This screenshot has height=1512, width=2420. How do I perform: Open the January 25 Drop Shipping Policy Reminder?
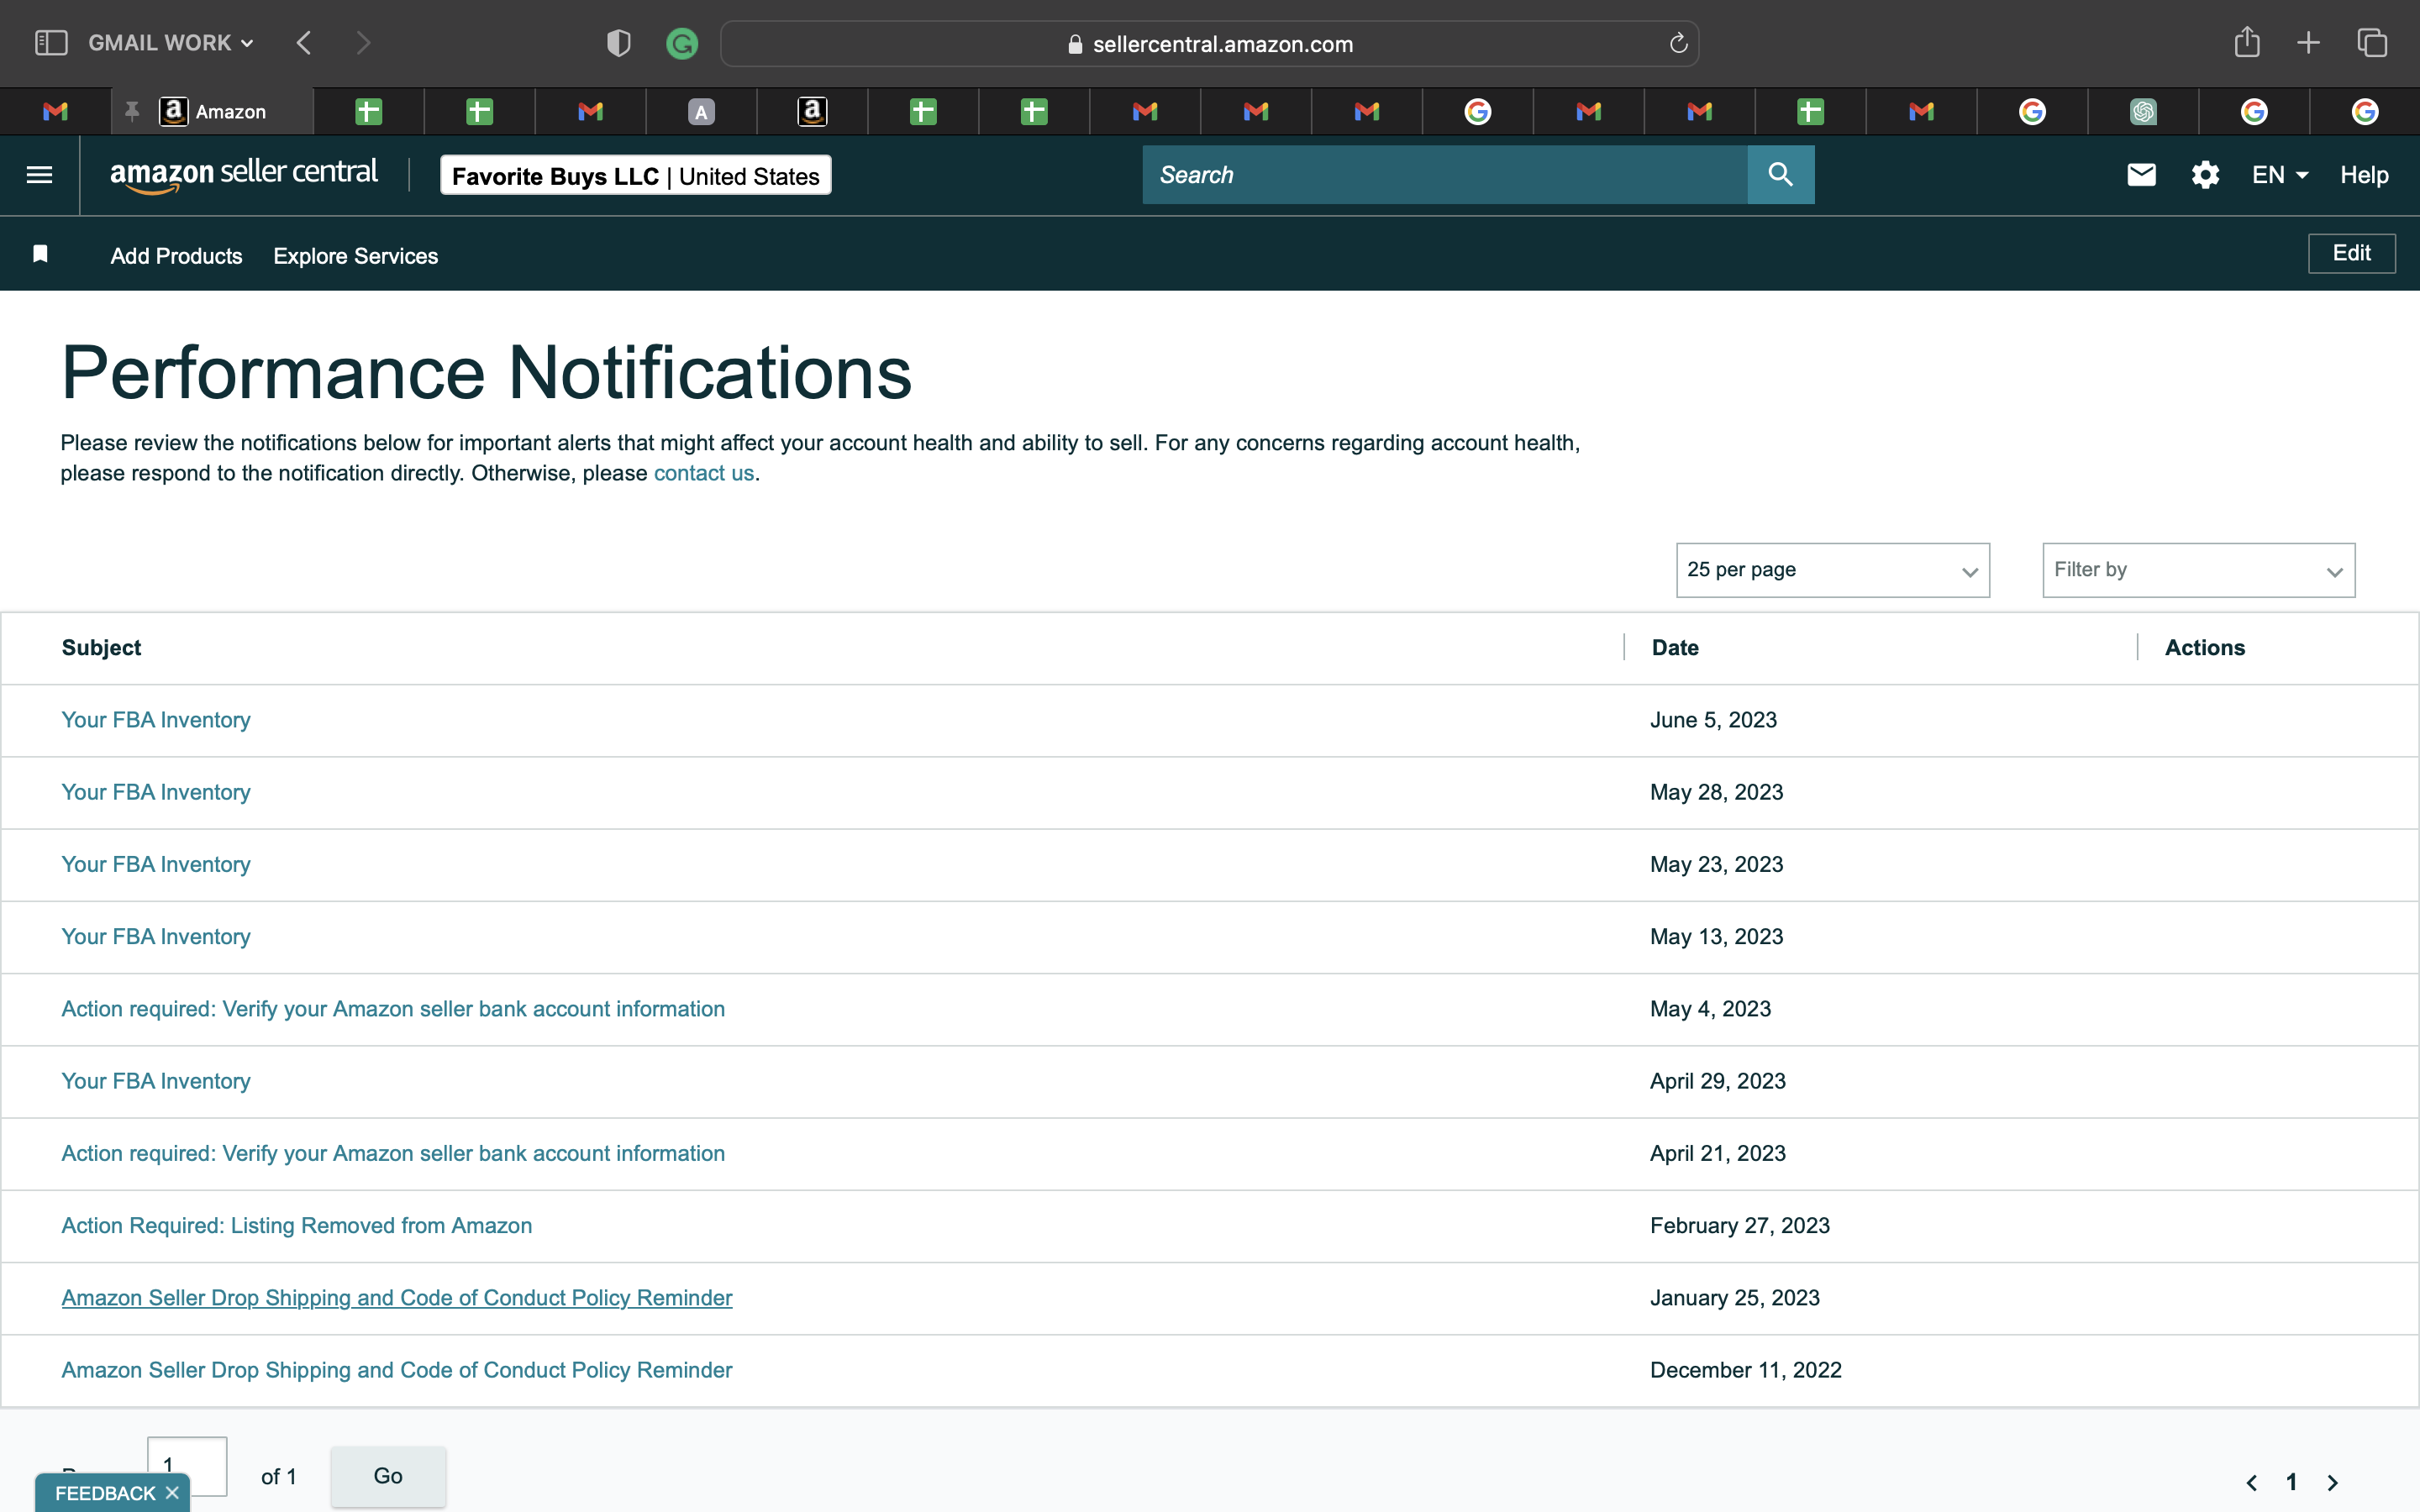click(x=397, y=1298)
